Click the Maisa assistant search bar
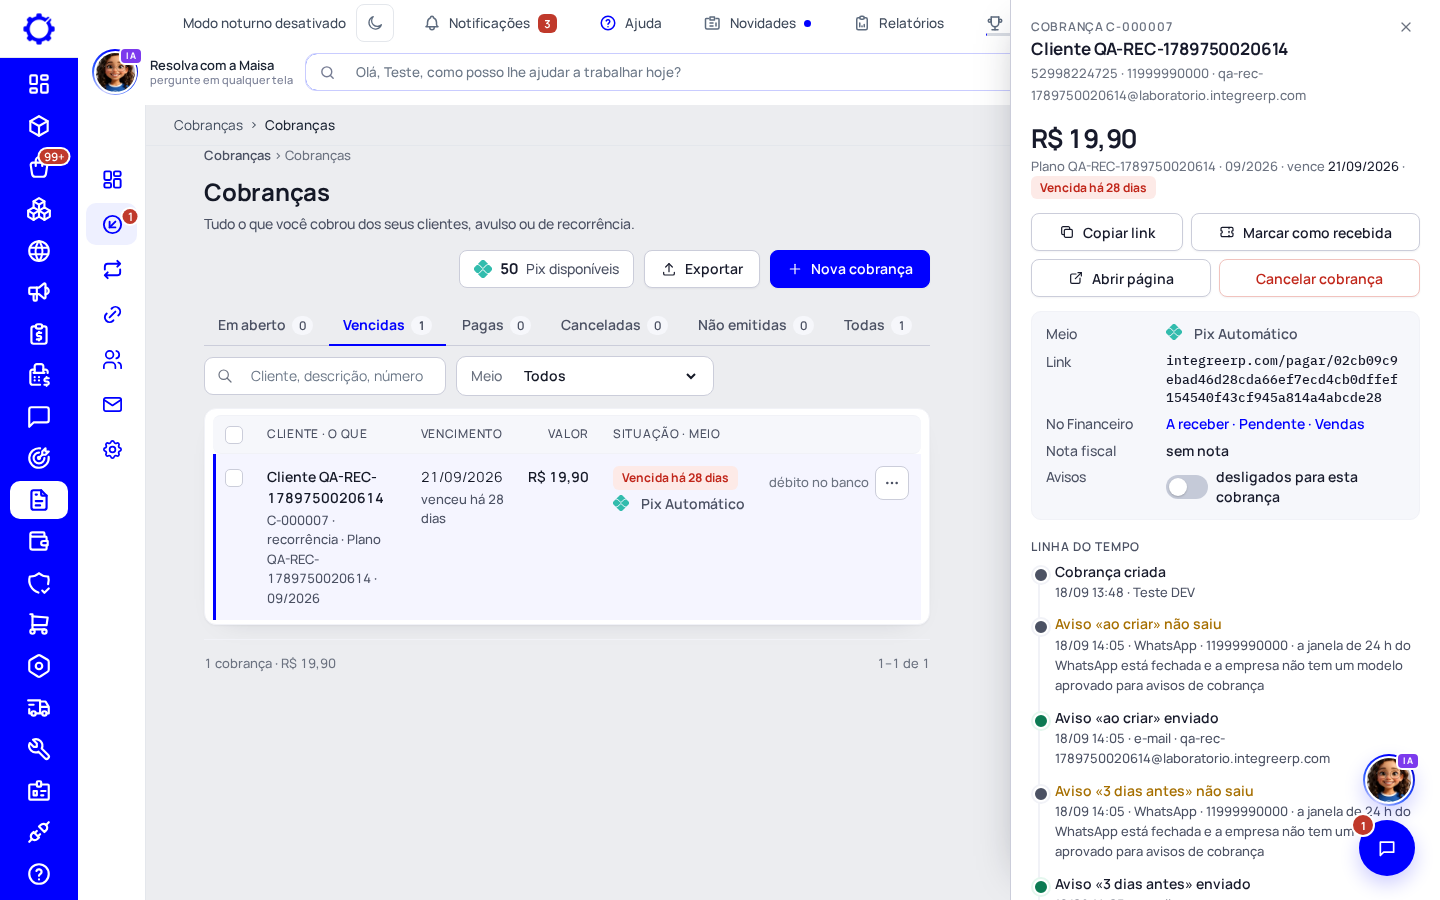 [660, 72]
